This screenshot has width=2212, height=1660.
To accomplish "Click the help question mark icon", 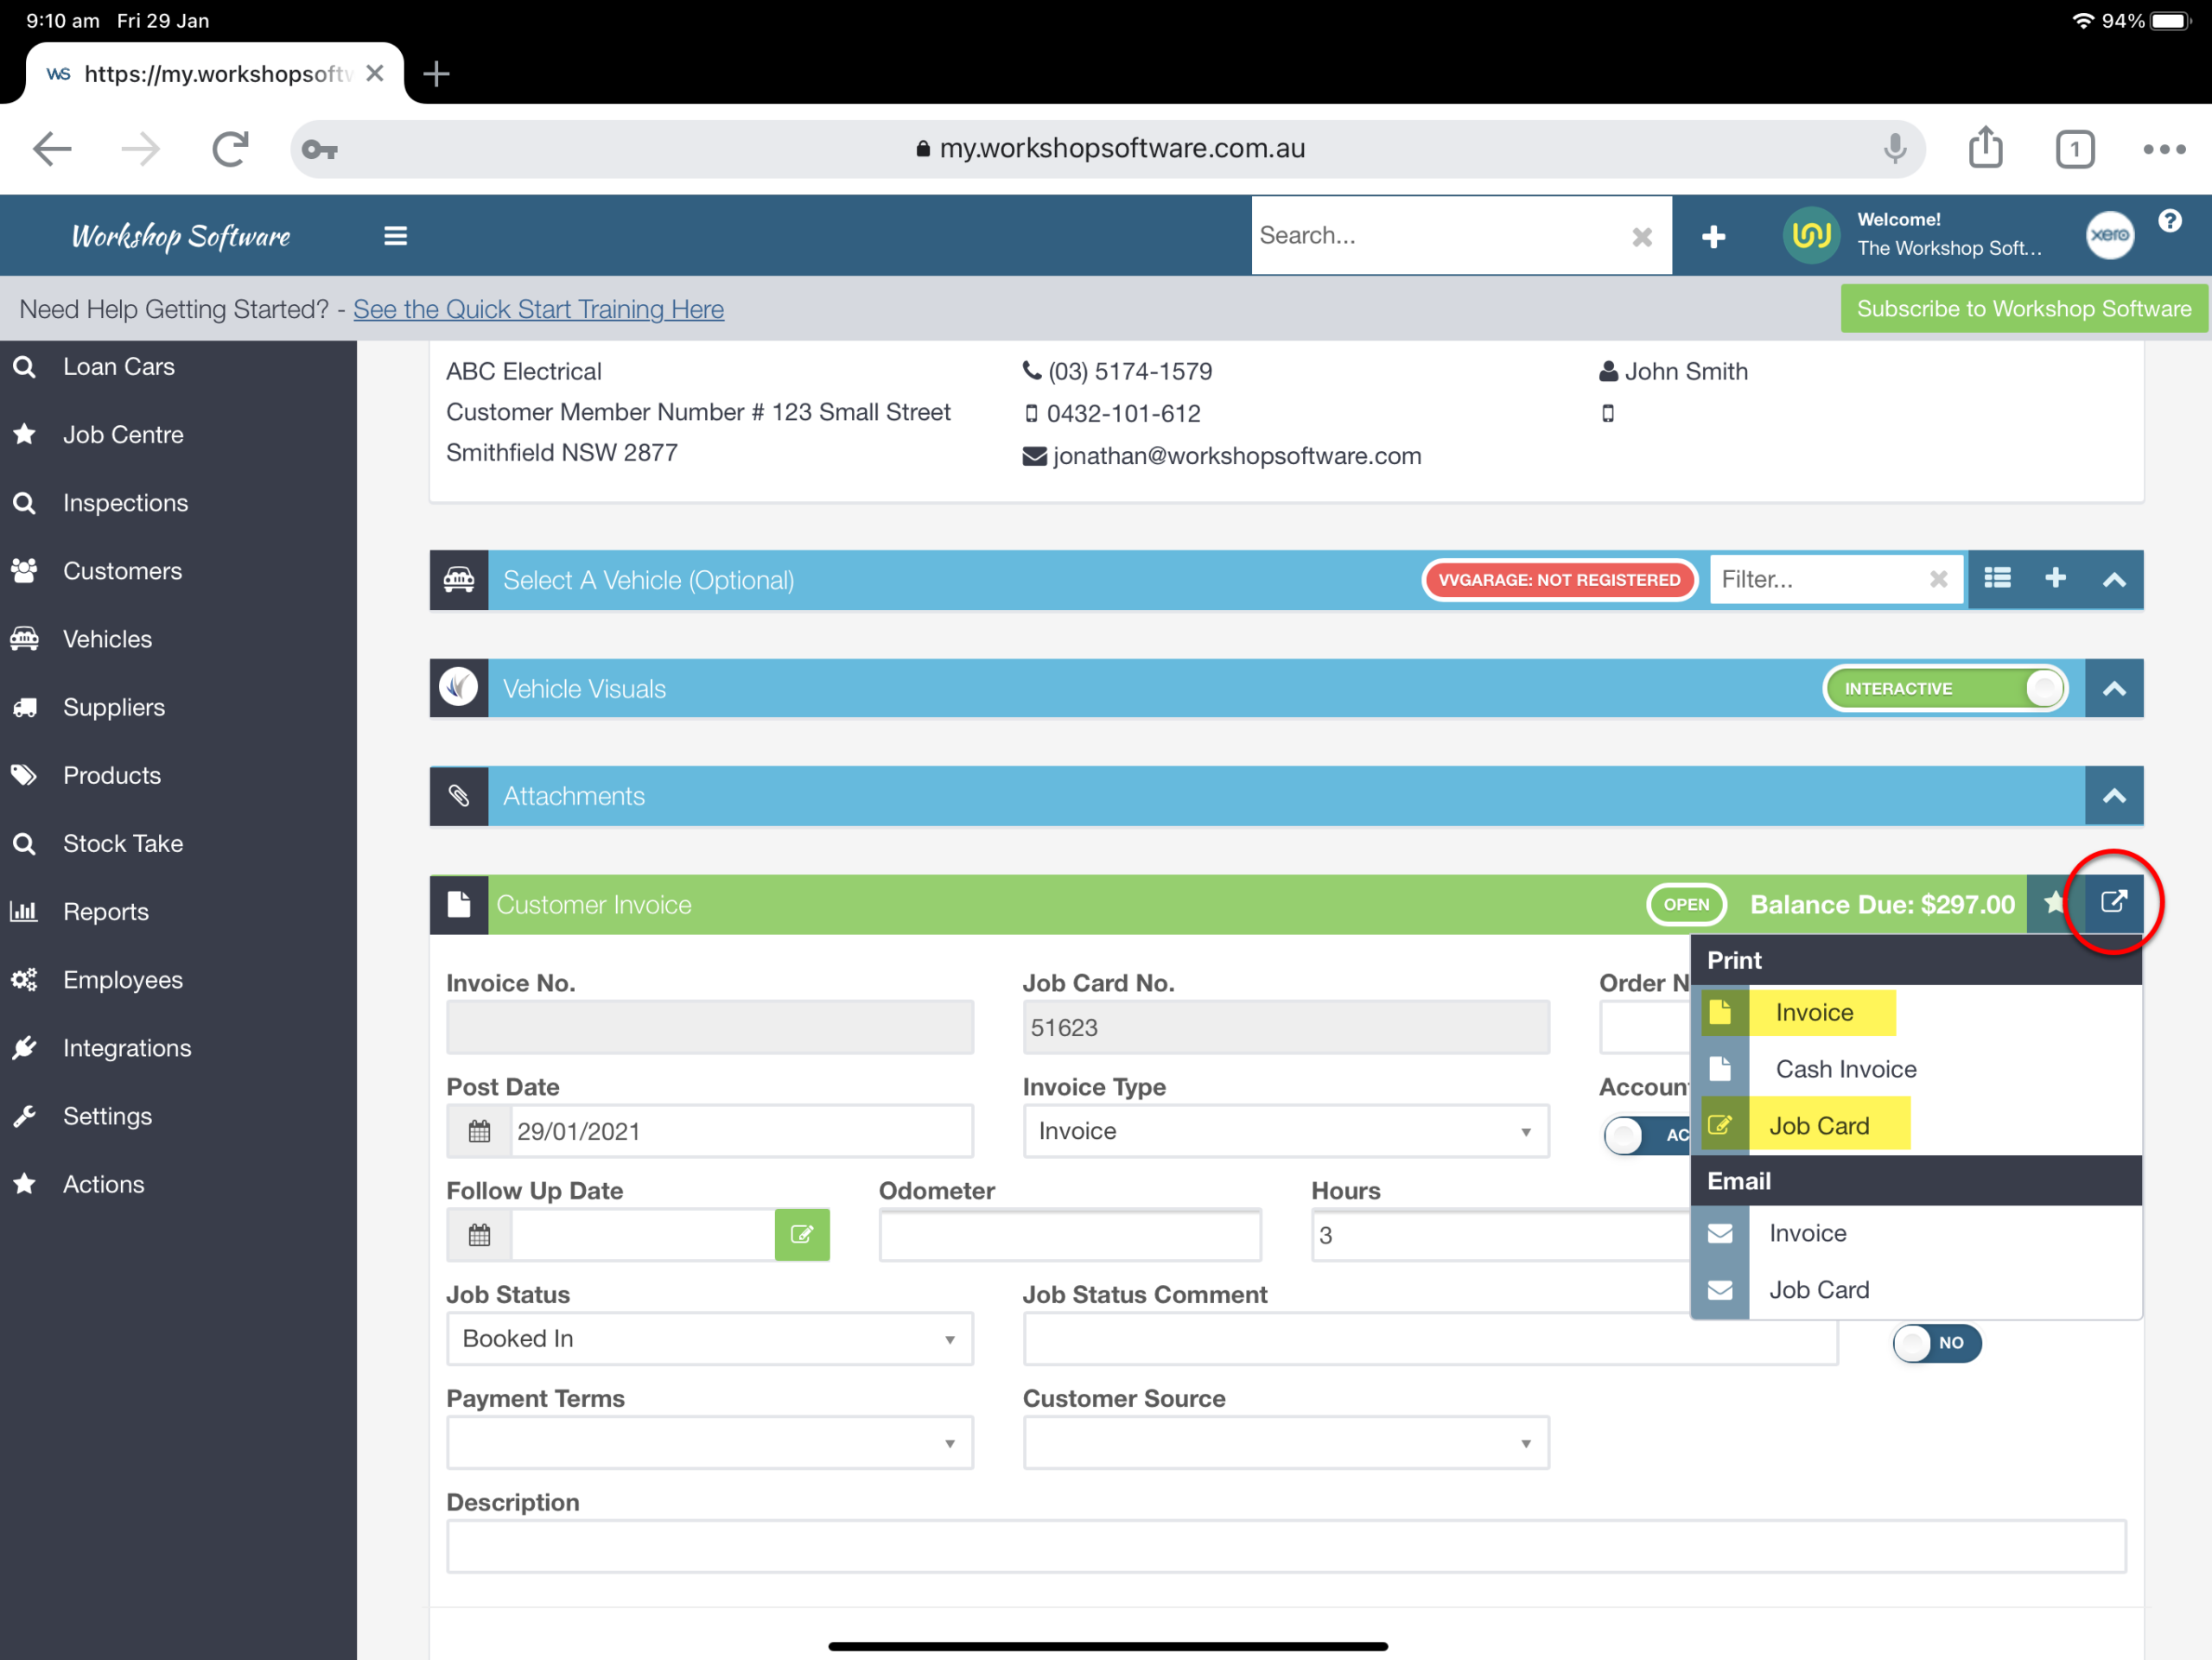I will point(2170,220).
